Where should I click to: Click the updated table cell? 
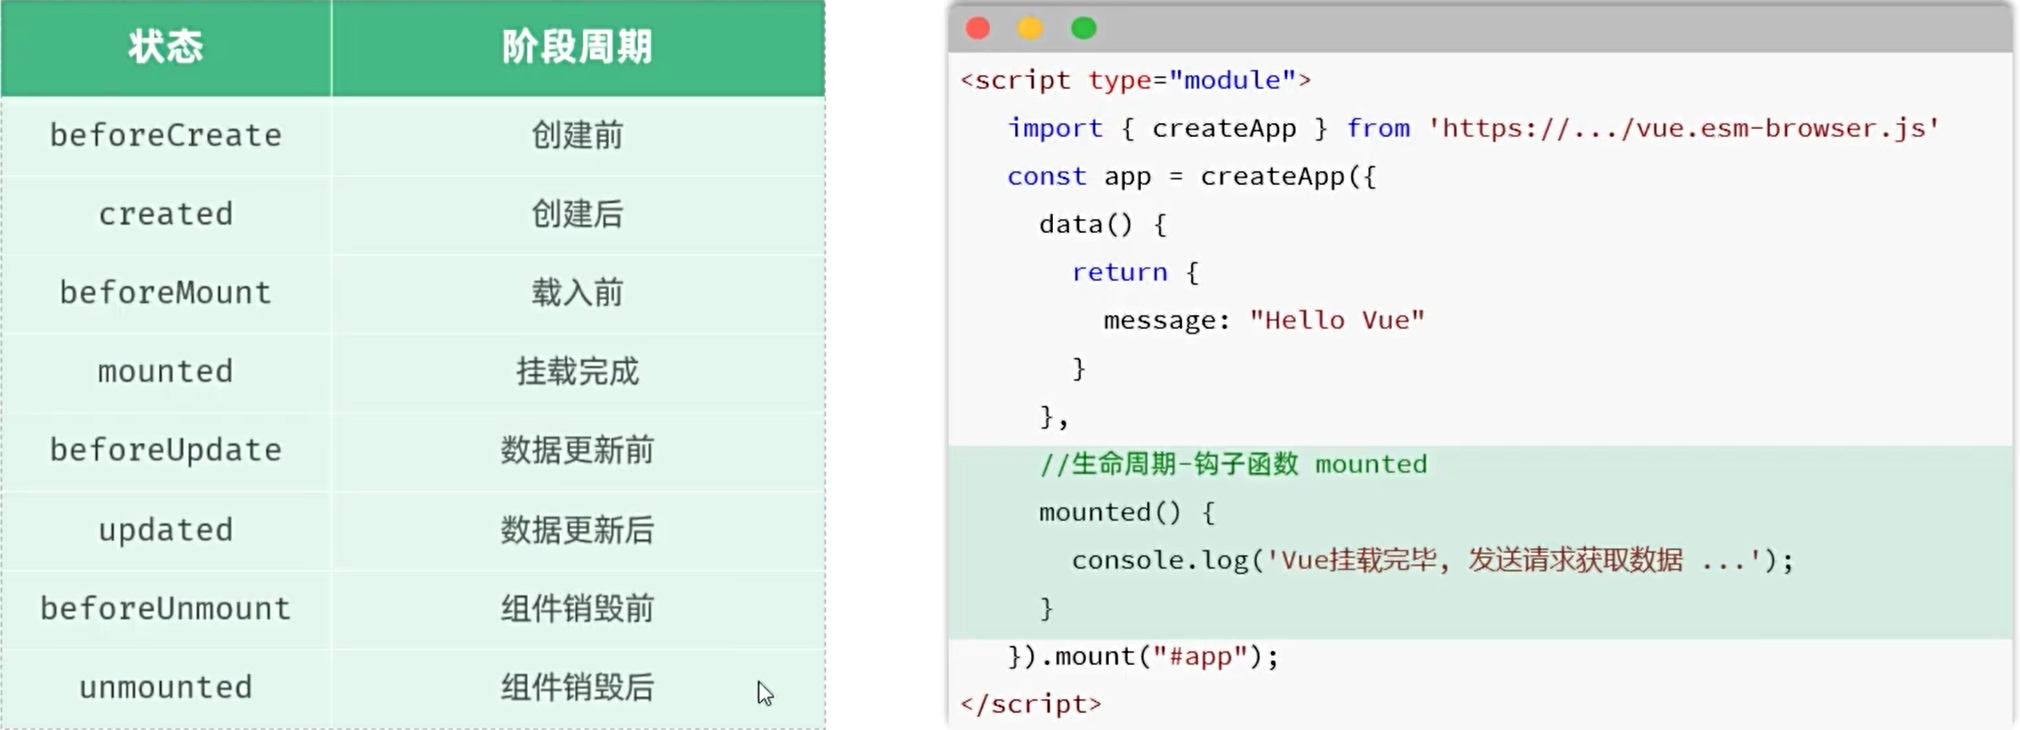pyautogui.click(x=166, y=530)
